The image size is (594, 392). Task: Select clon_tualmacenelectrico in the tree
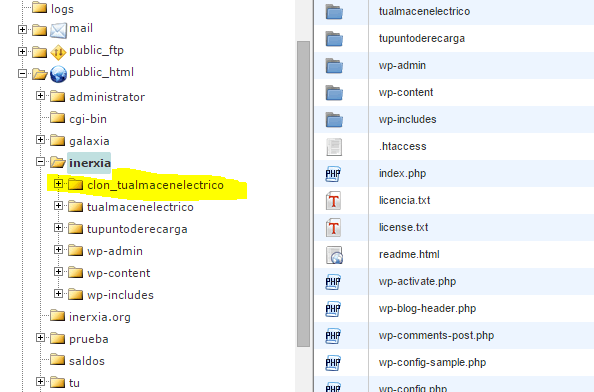click(155, 185)
